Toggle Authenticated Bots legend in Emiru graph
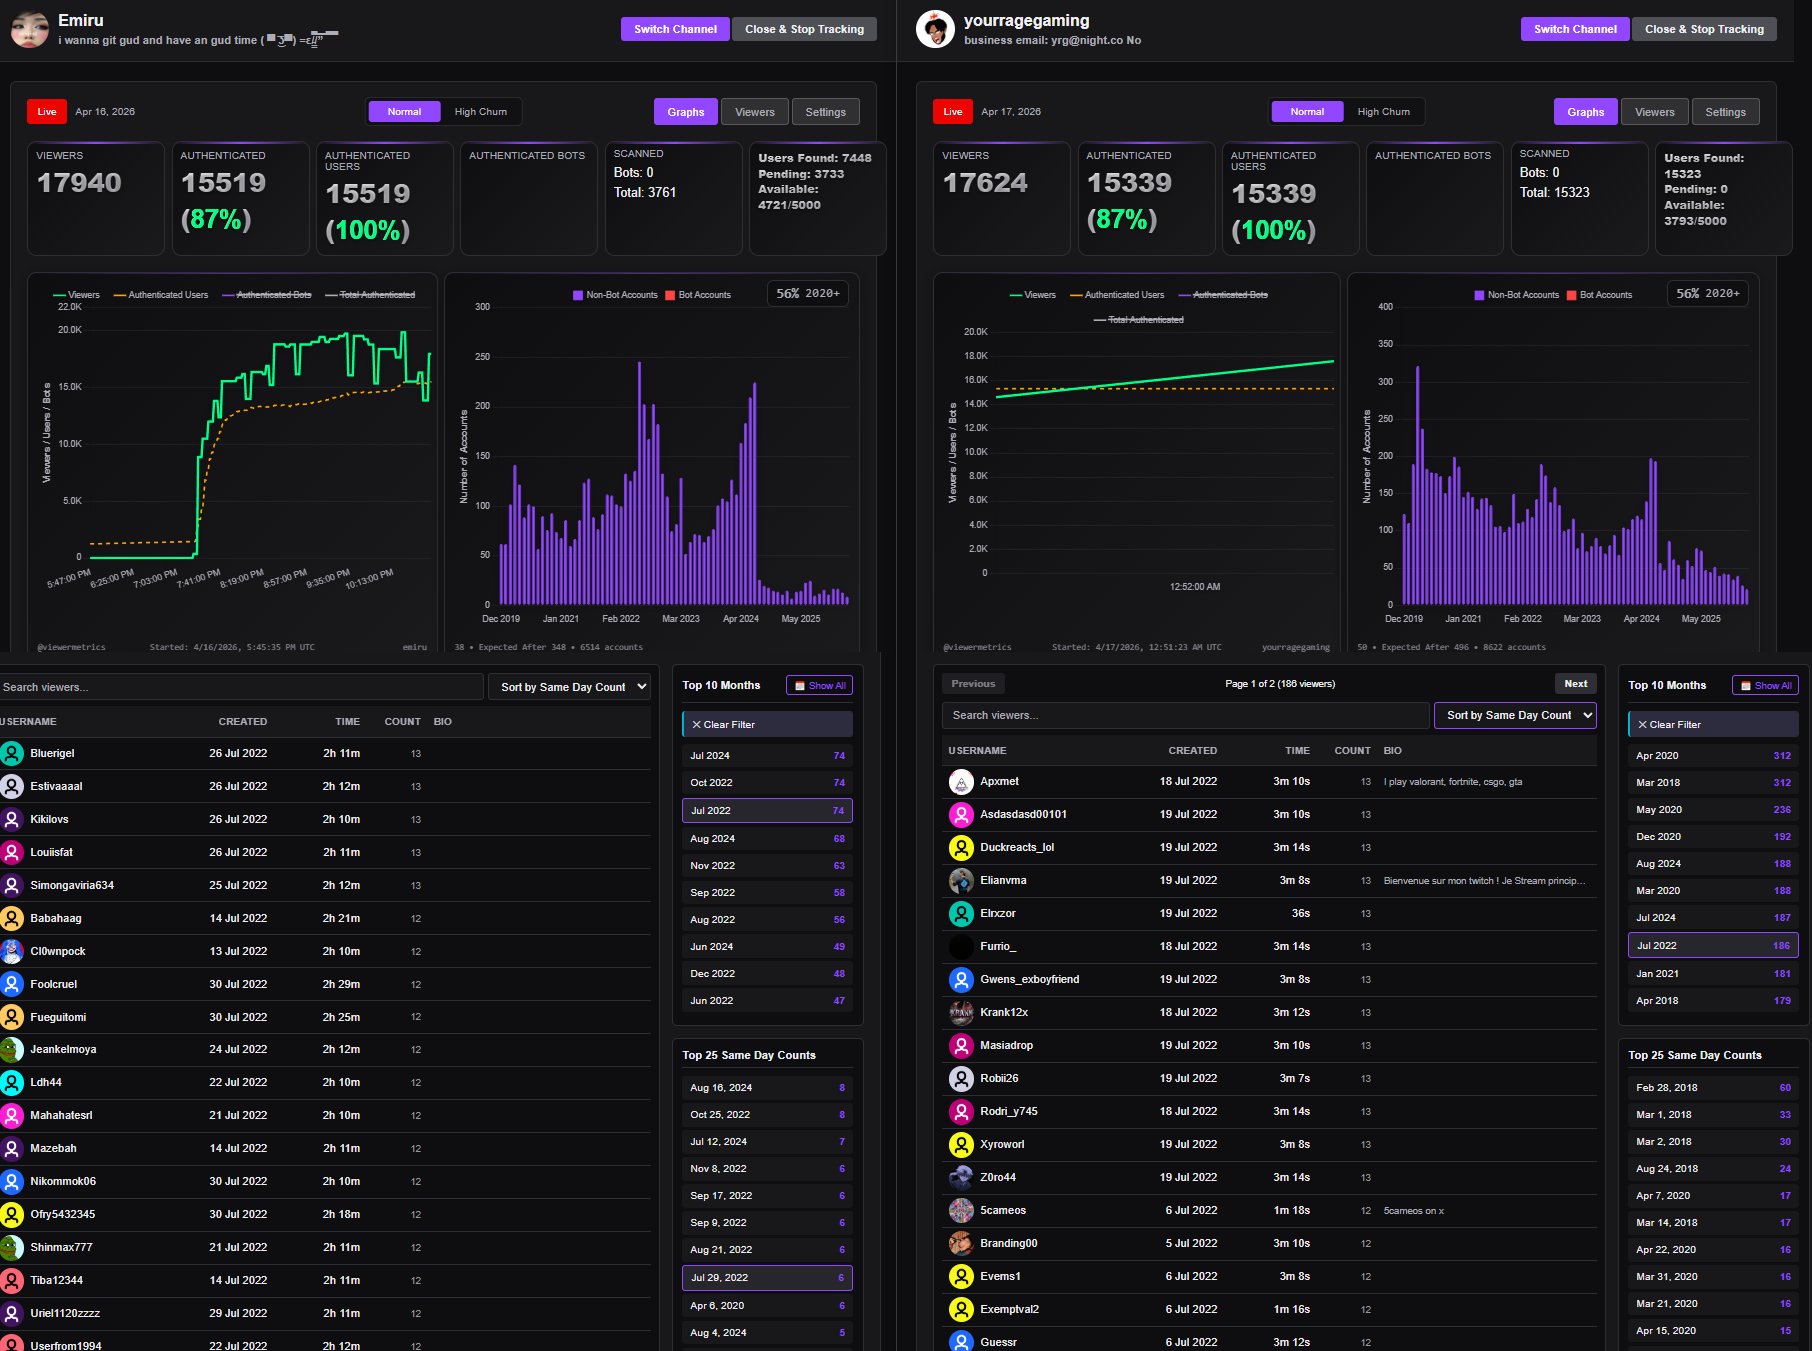 (x=267, y=295)
